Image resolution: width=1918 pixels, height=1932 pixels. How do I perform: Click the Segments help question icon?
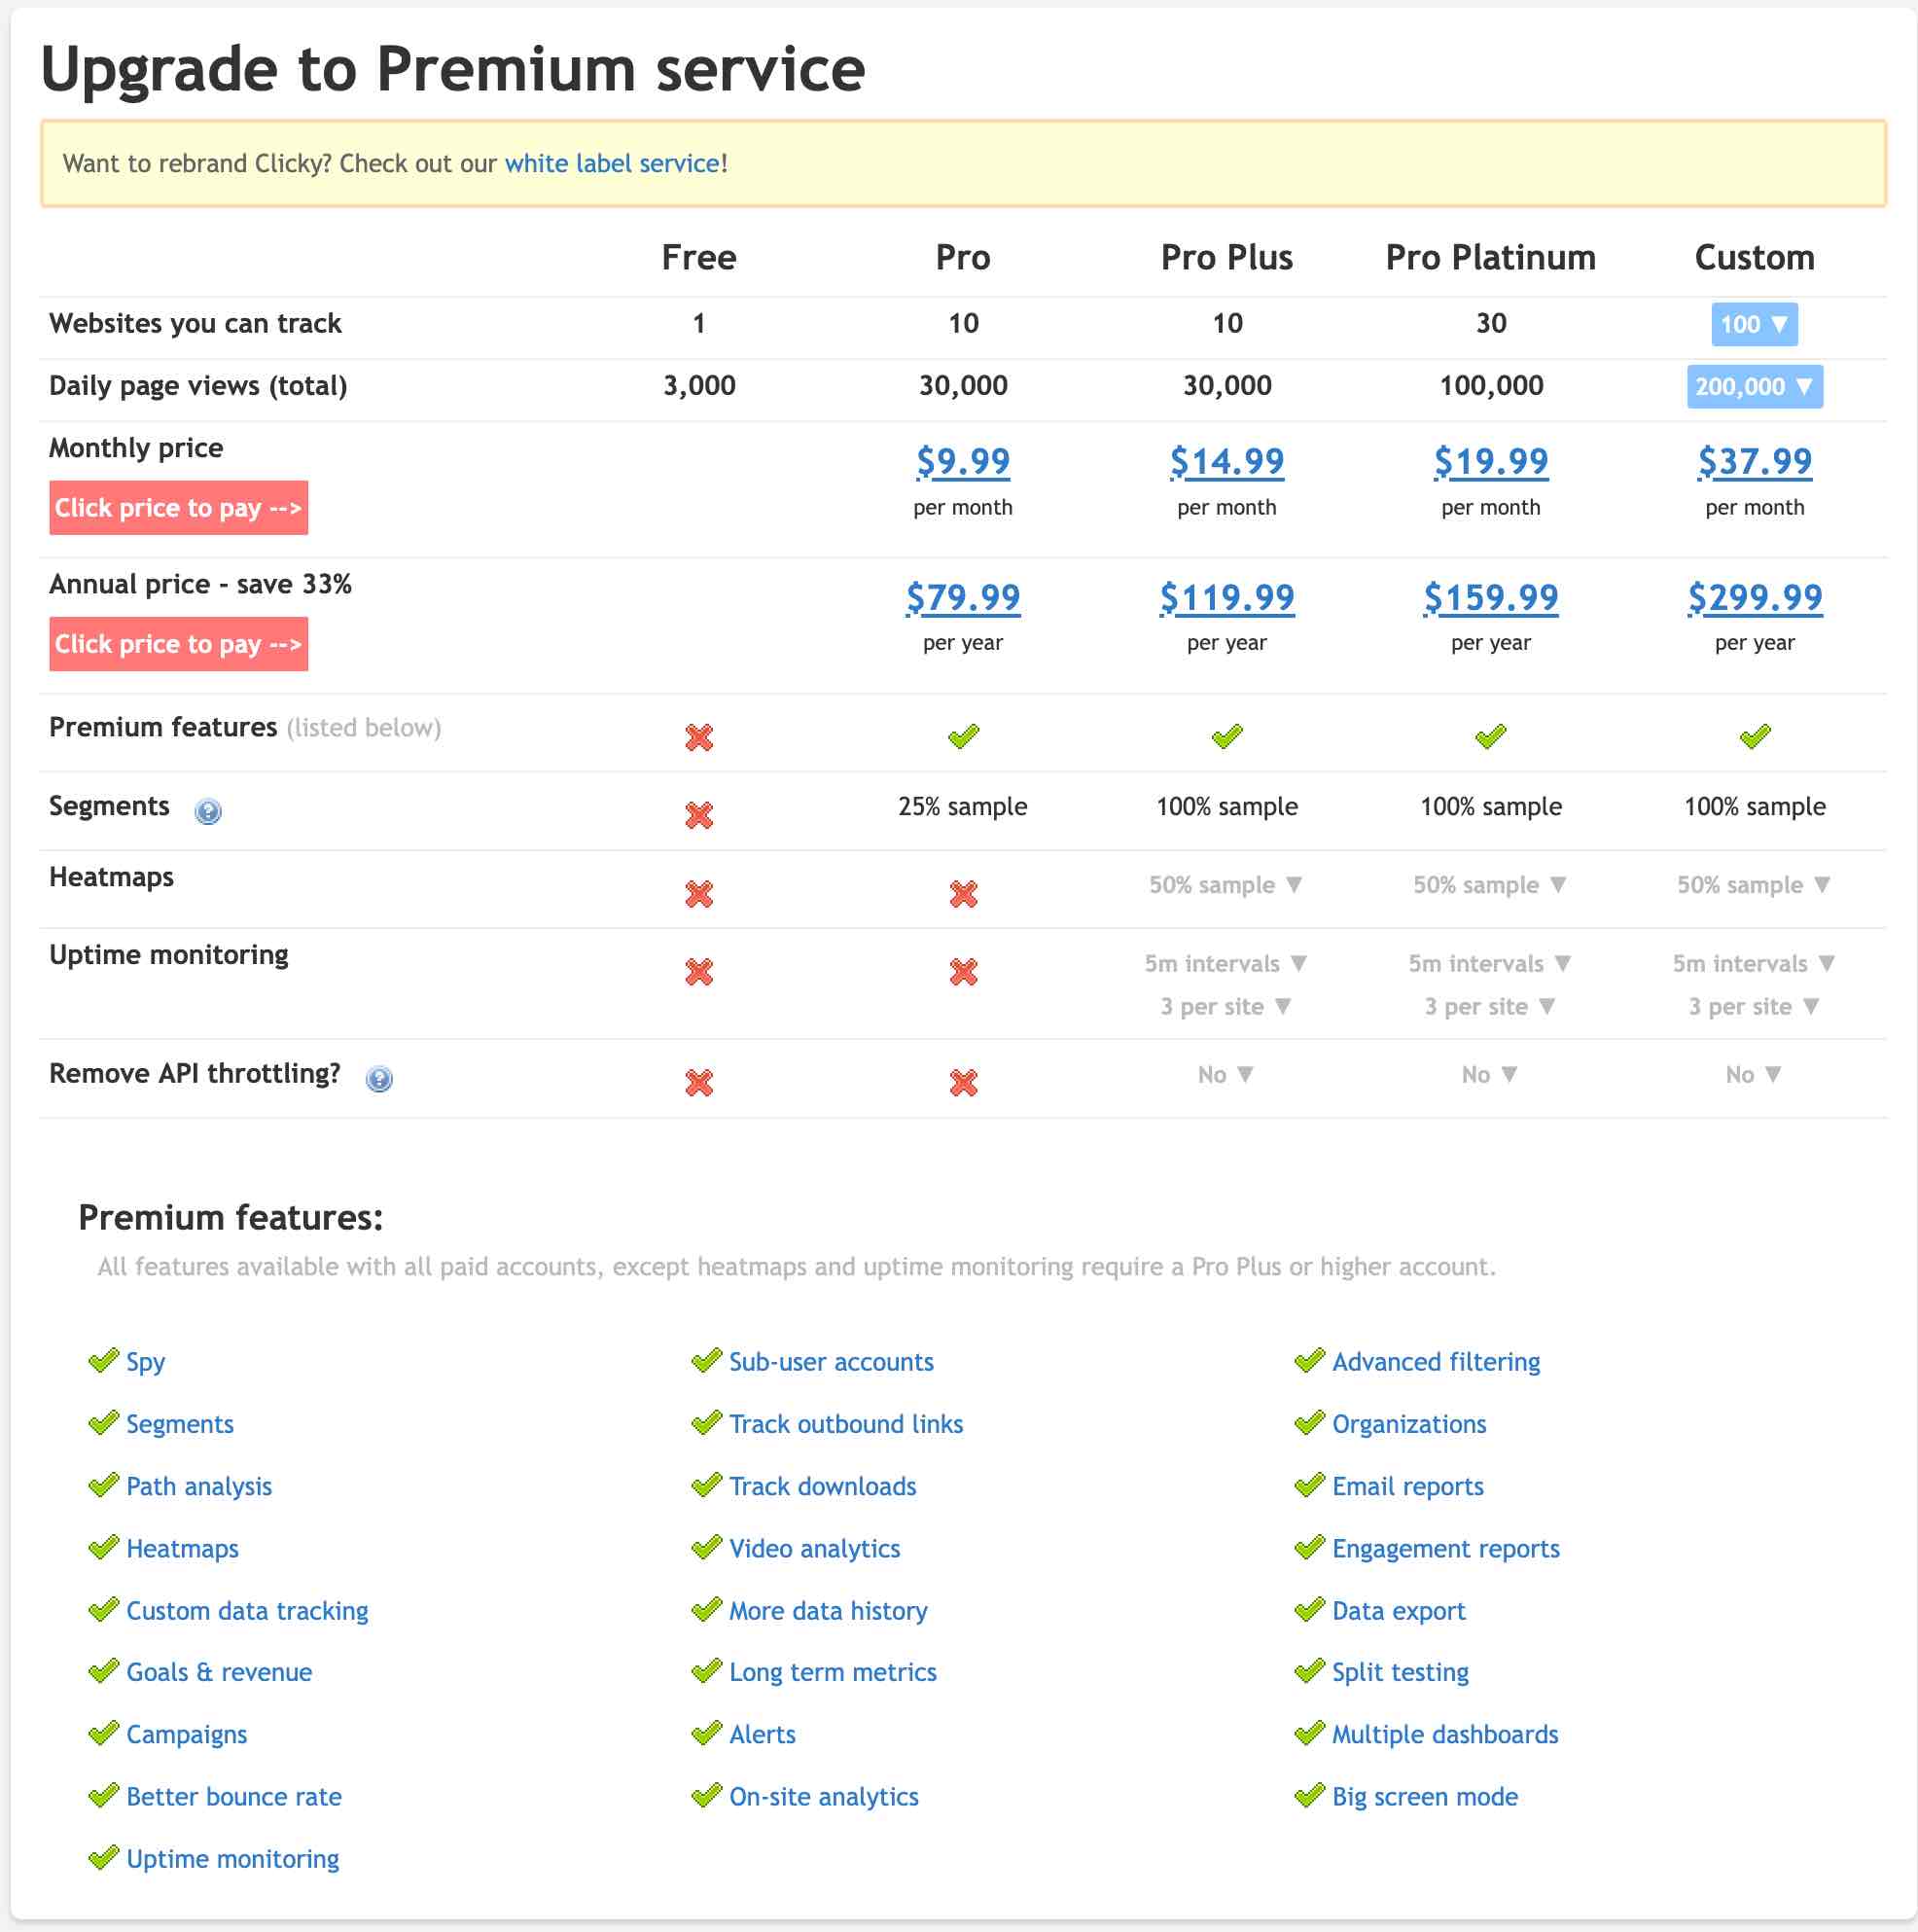[x=208, y=811]
